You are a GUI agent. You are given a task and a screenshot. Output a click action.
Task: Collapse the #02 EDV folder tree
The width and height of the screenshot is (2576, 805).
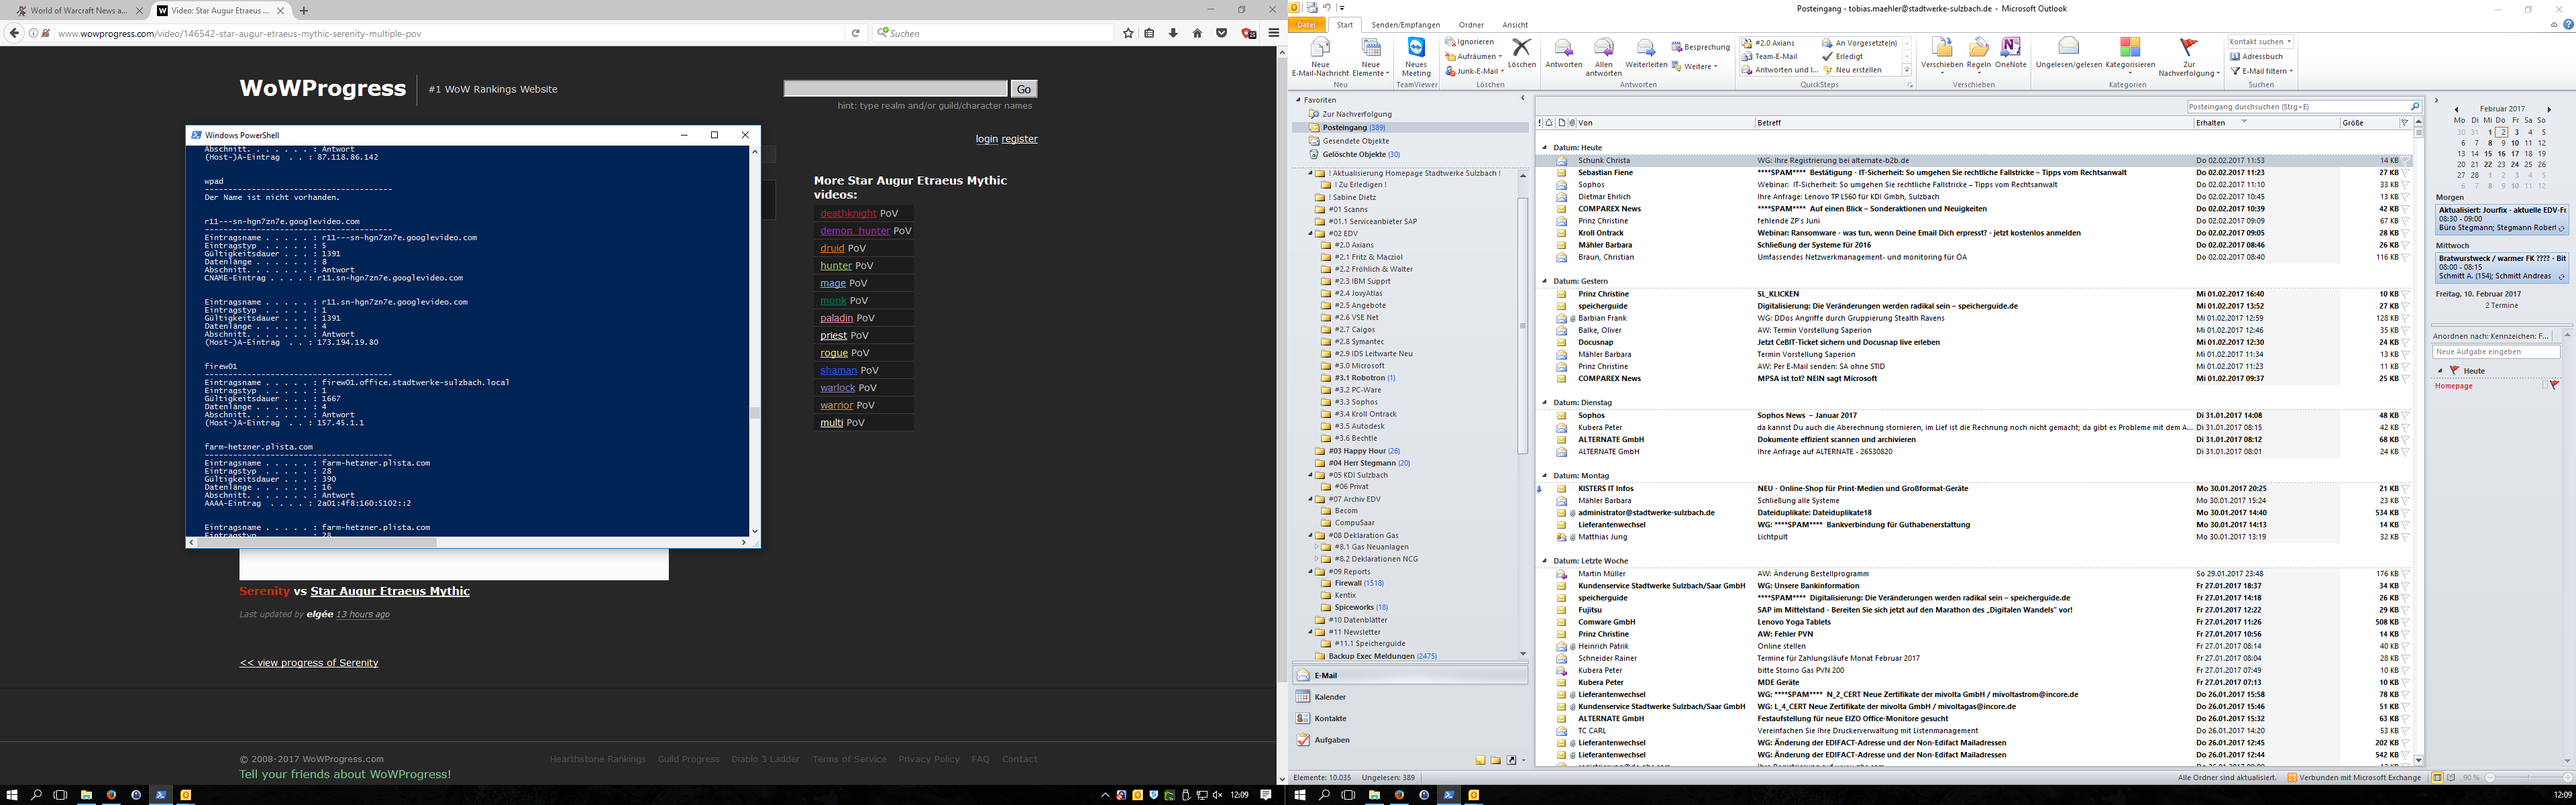coord(1311,233)
